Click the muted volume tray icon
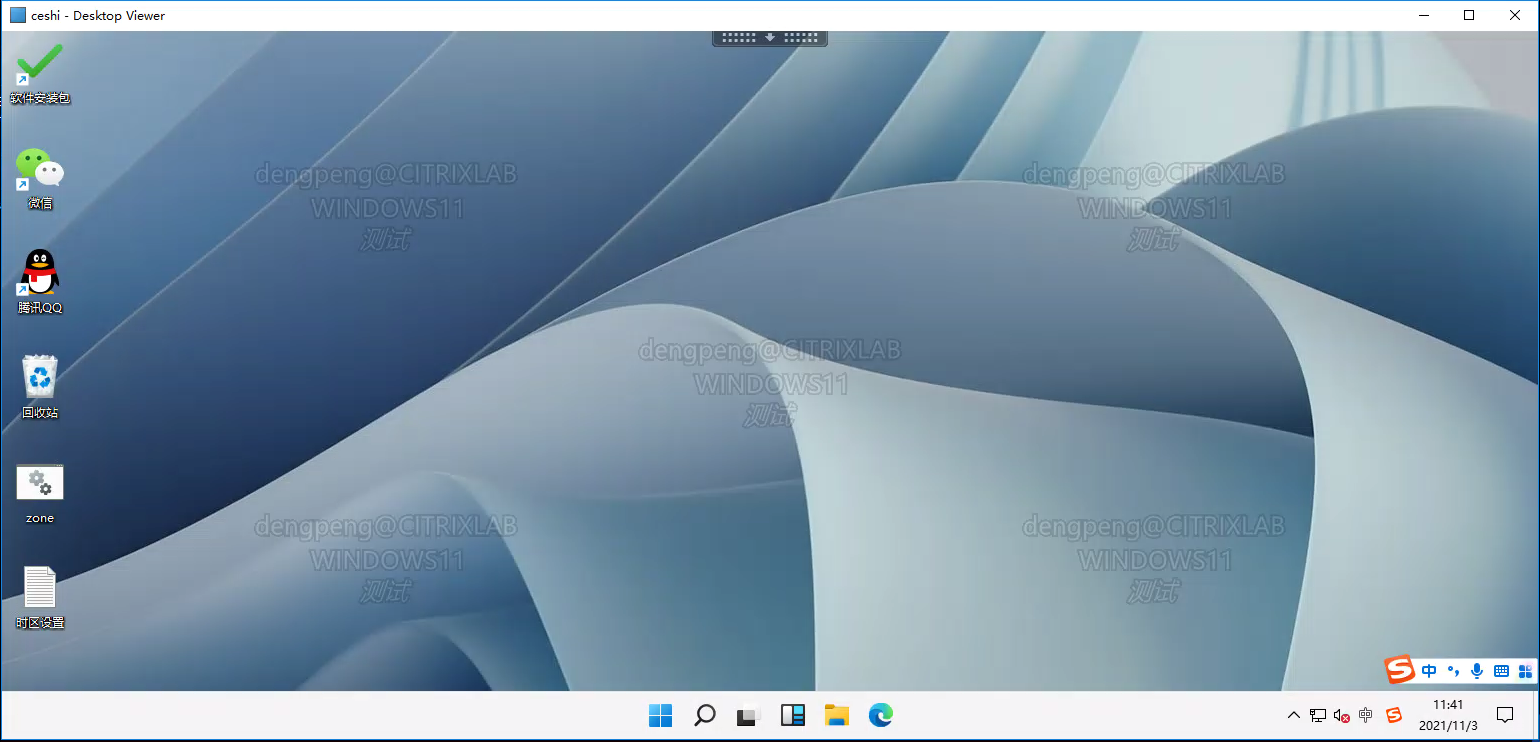 (1342, 715)
